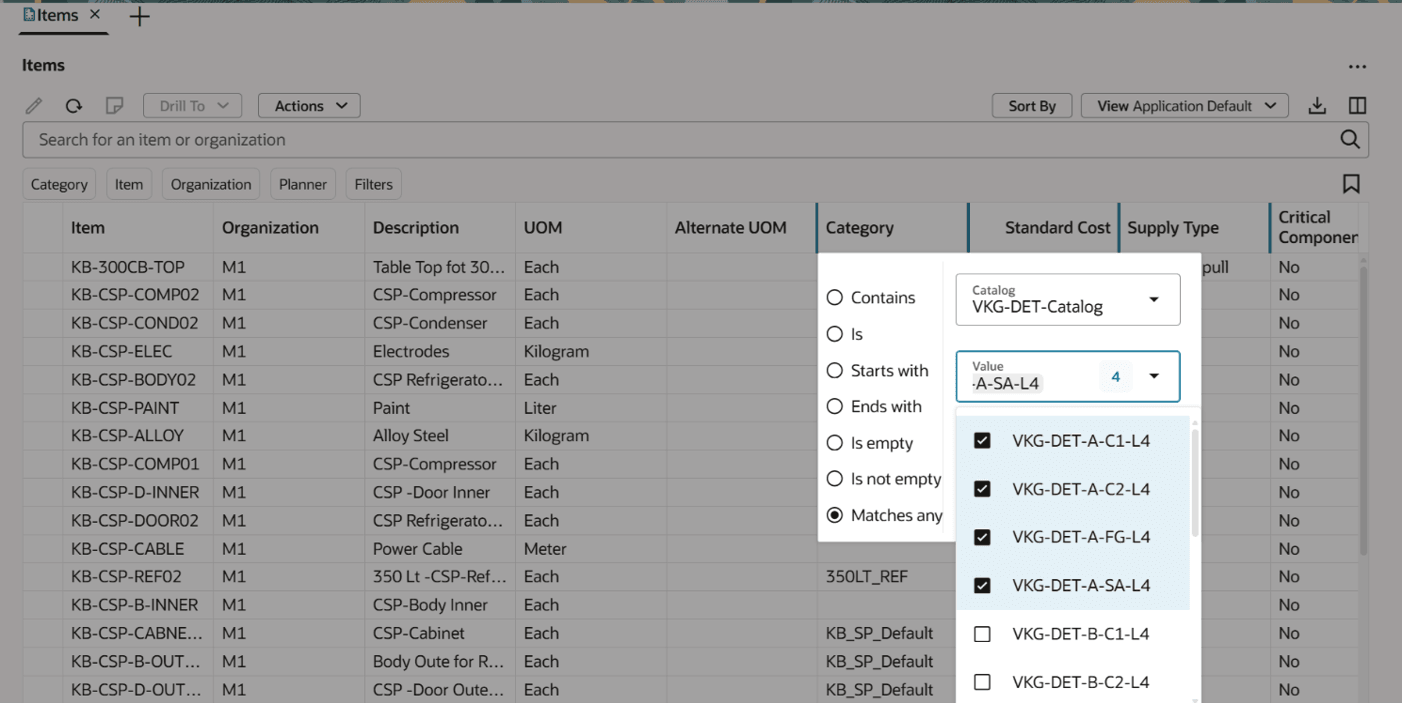Check VKG-DET-B-C2-L4 checkbox
The height and width of the screenshot is (703, 1402).
coord(982,682)
